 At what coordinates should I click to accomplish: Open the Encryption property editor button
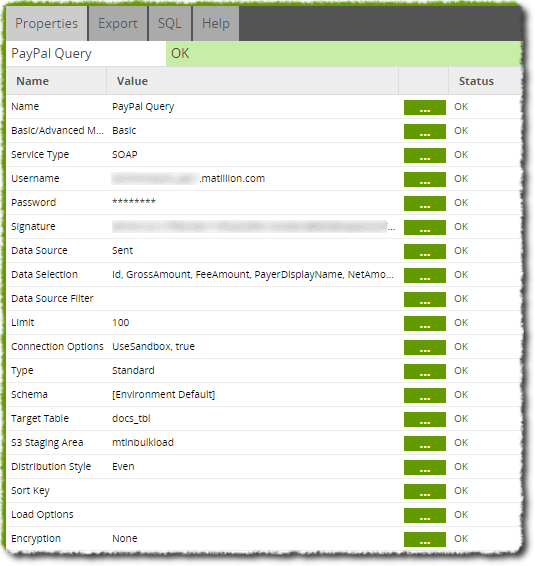click(x=425, y=540)
